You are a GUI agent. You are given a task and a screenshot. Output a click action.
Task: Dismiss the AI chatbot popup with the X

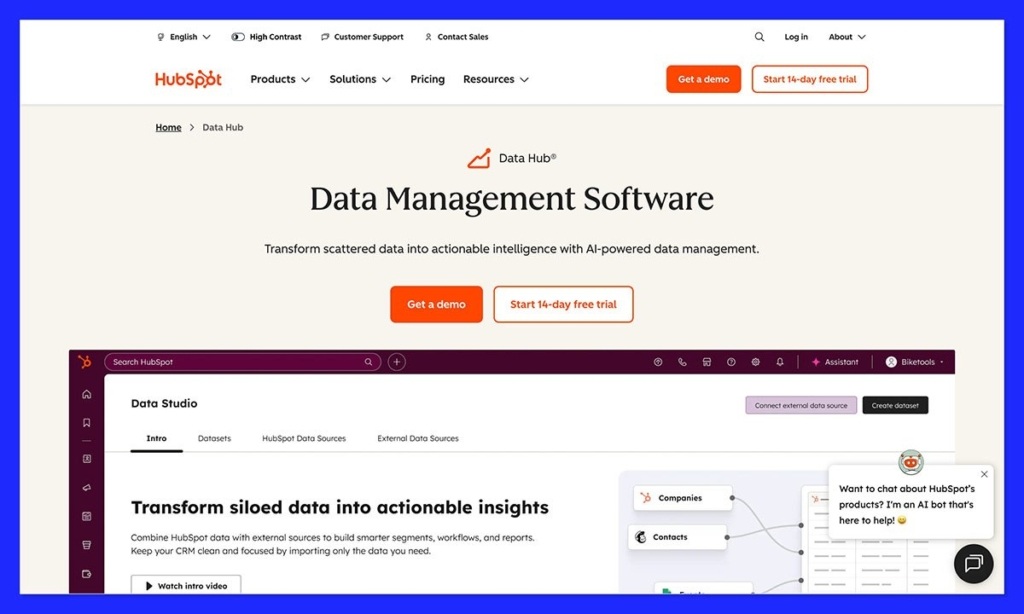click(984, 474)
